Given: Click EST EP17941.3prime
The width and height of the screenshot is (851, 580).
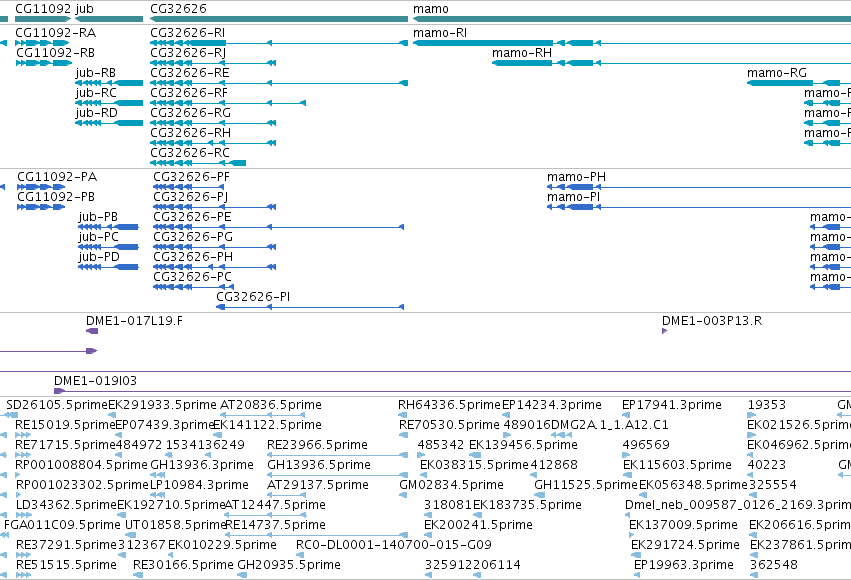Looking at the screenshot, I should coord(671,405).
